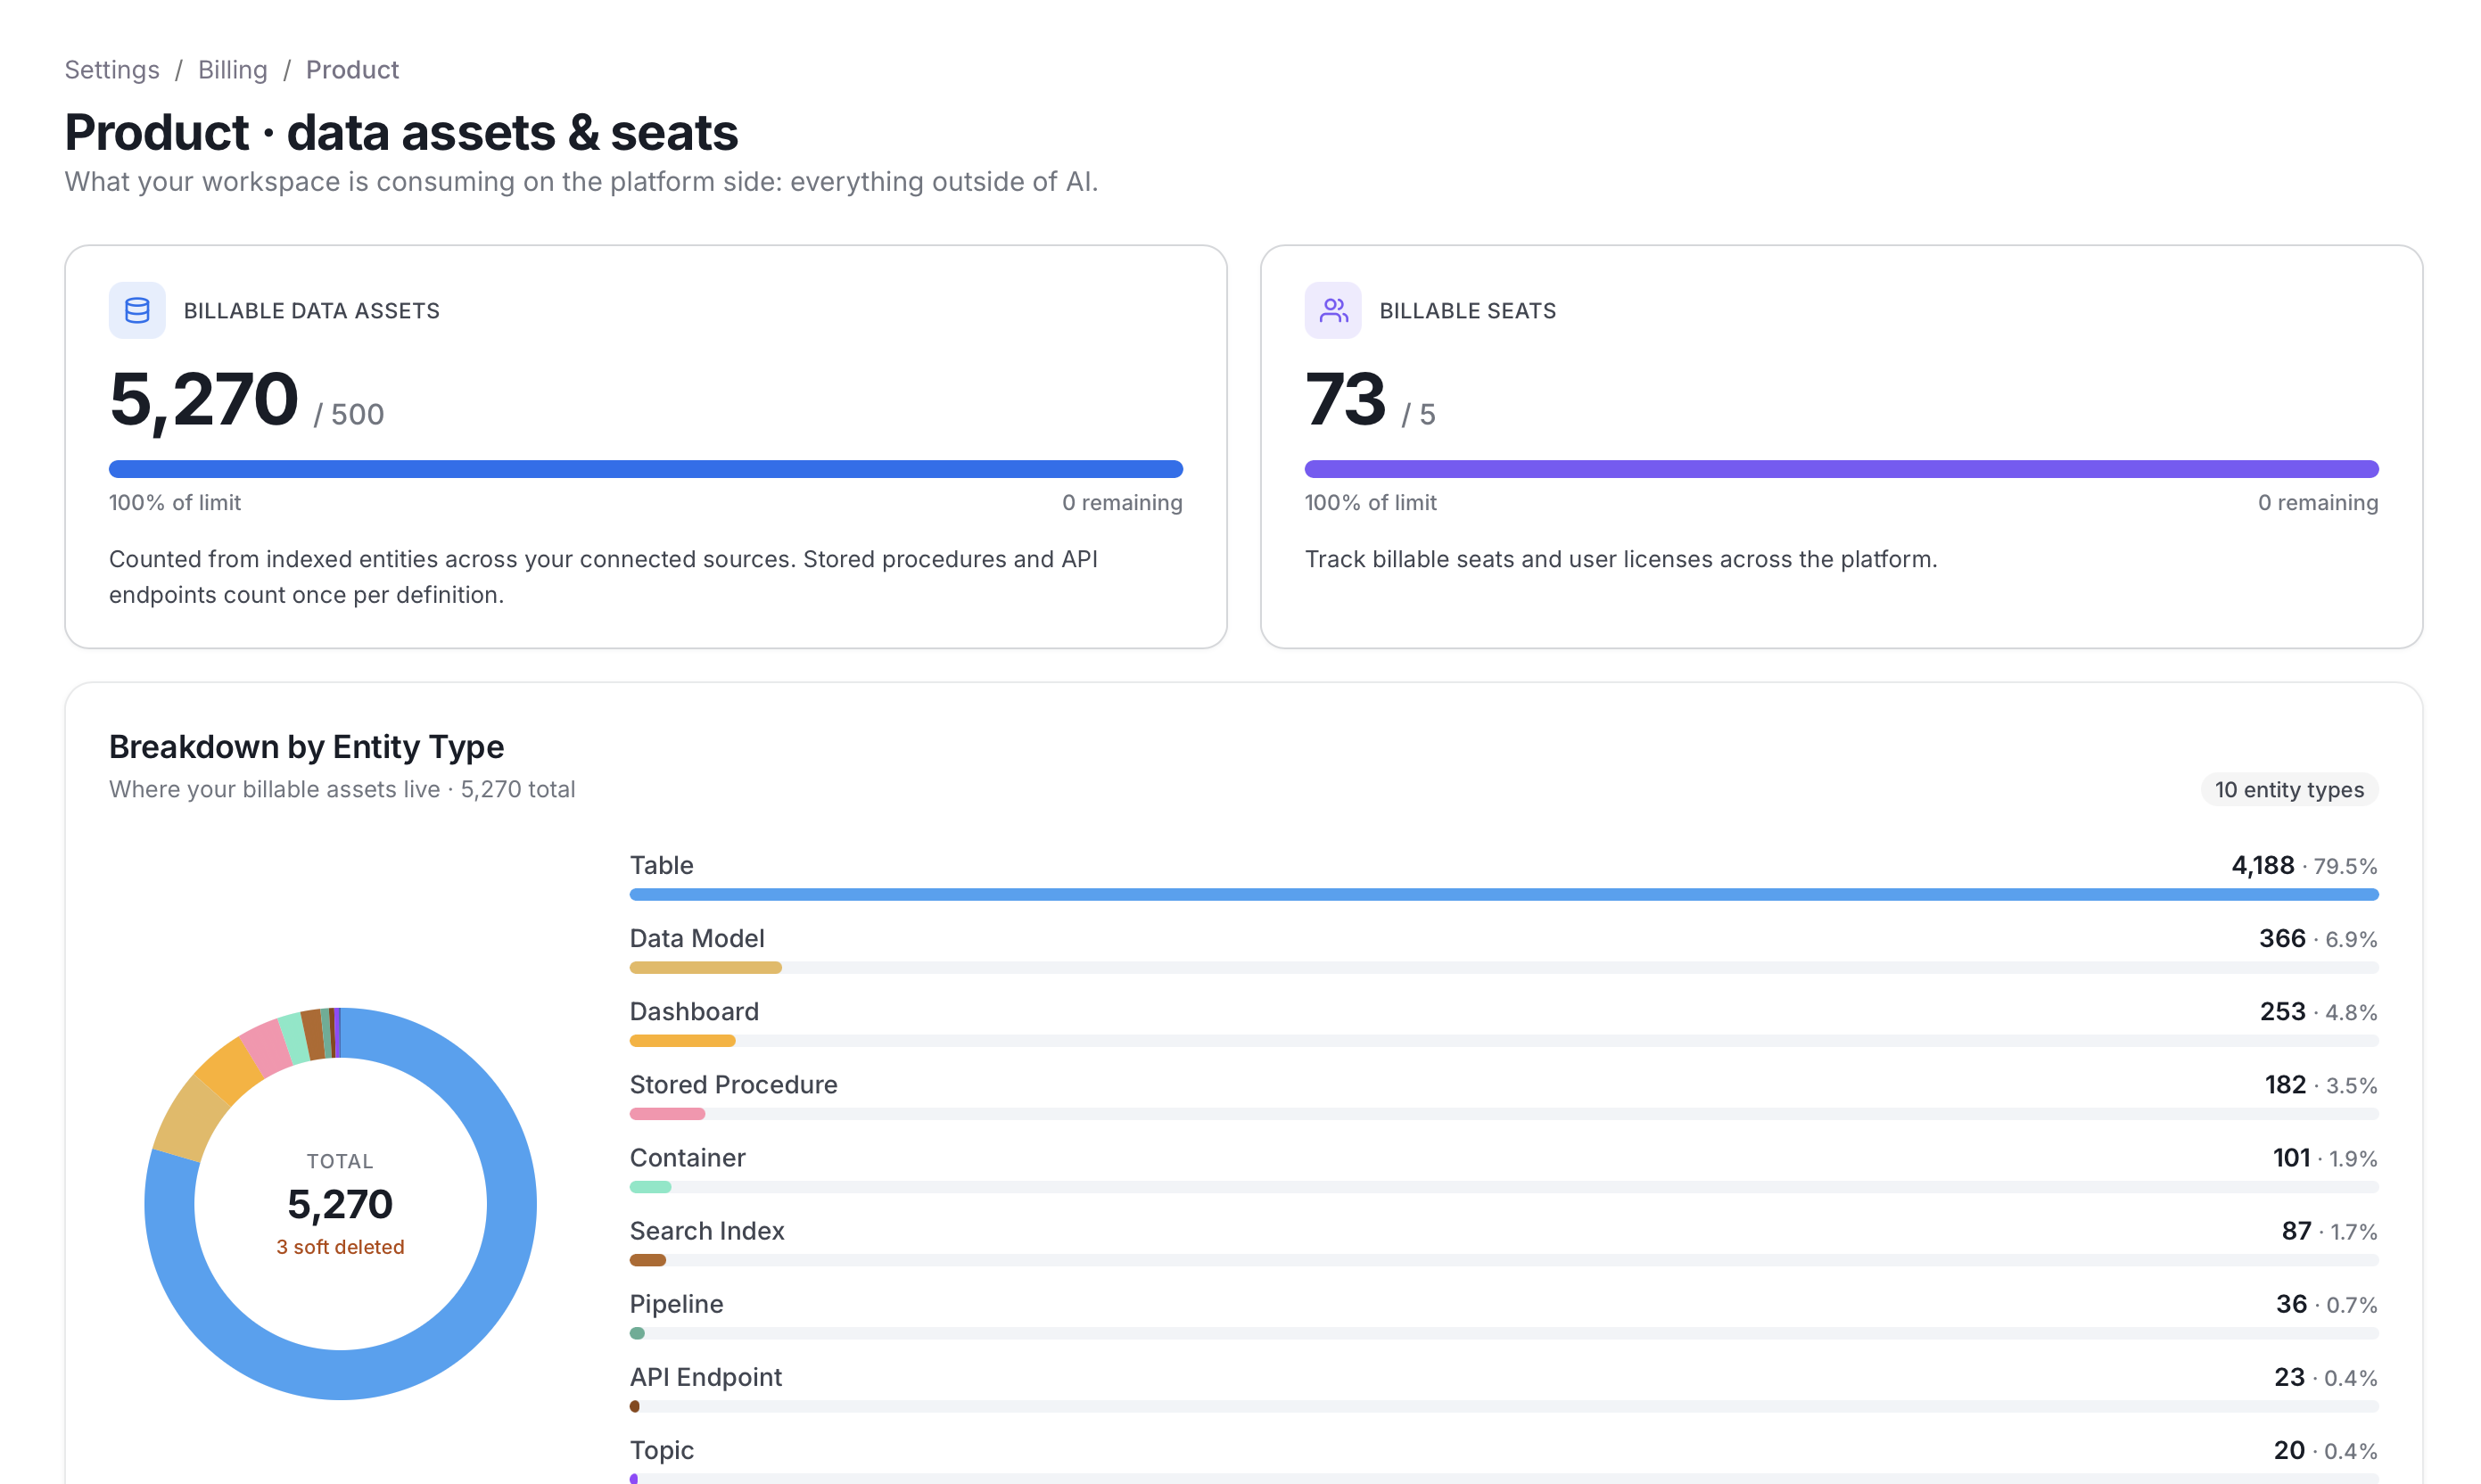Select the Dashboard row label
Image resolution: width=2481 pixels, height=1484 pixels.
(x=694, y=1011)
